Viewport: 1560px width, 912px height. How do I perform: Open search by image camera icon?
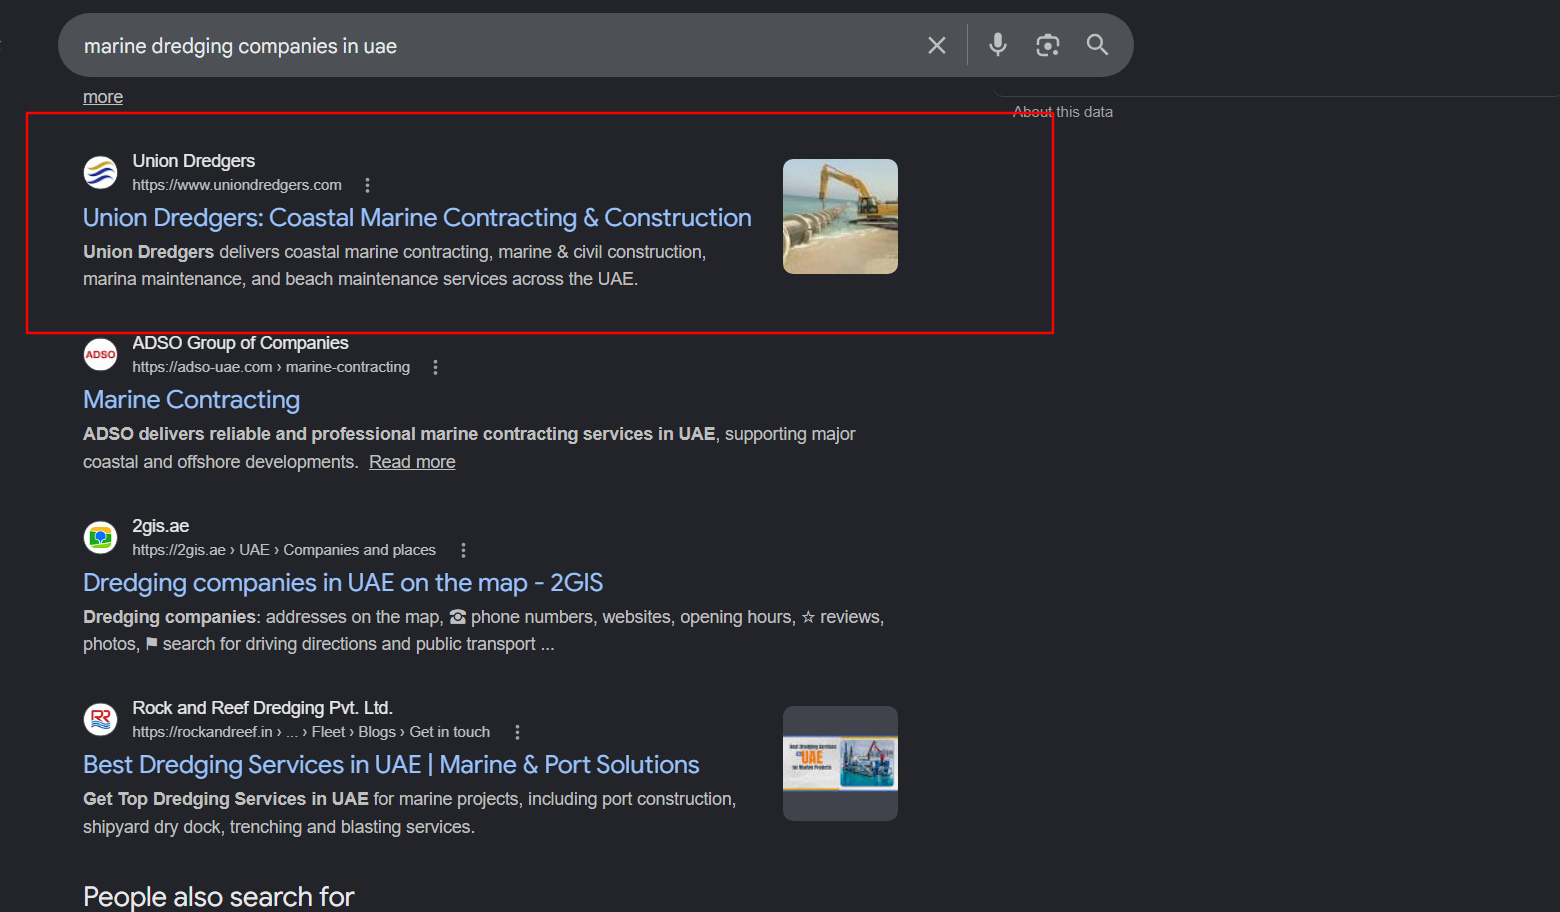pos(1047,45)
